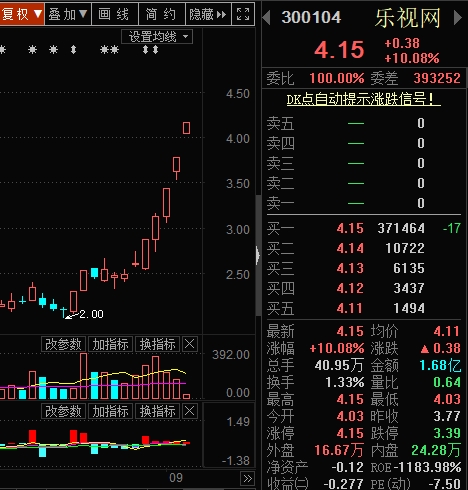Image resolution: width=468 pixels, height=490 pixels.
Task: Click the ROE value -1183.98%
Action: point(428,467)
